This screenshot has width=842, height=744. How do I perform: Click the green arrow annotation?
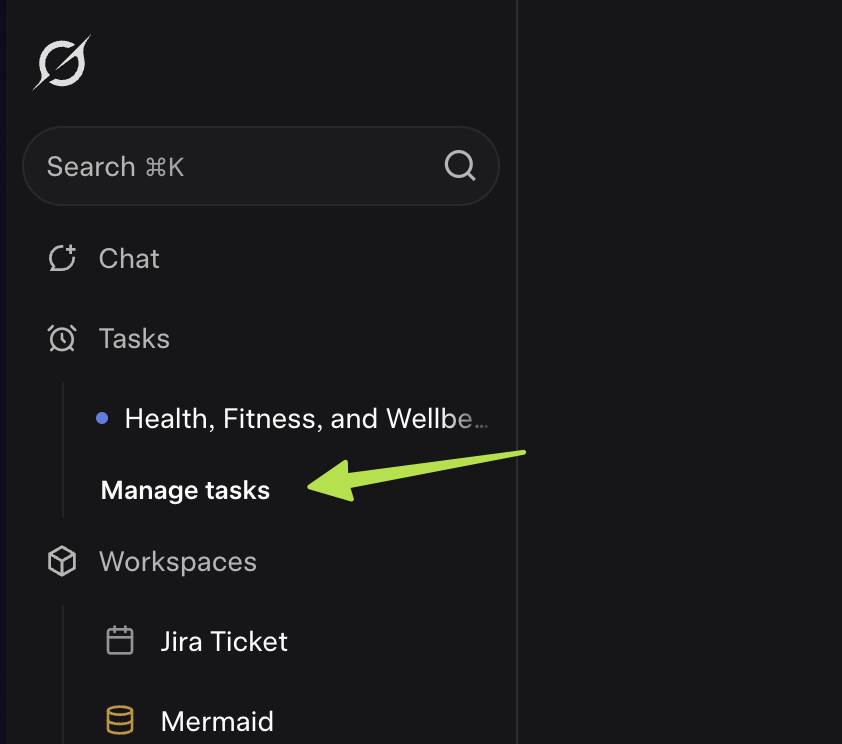pyautogui.click(x=416, y=475)
